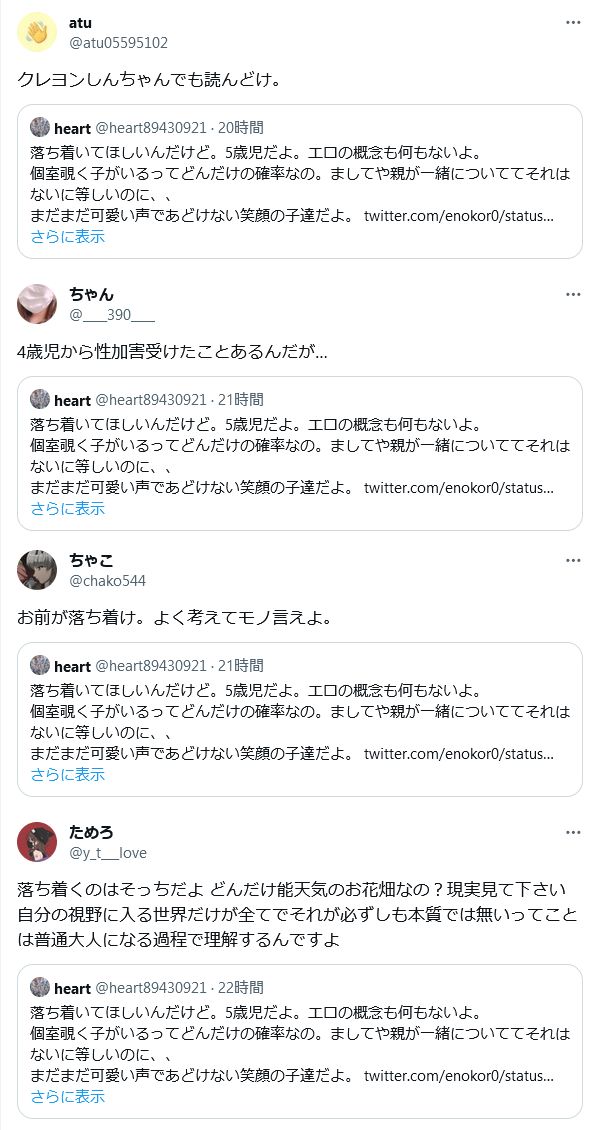Open the more options menu on ためろ's tweet
Screen dimensions: 598x1130
(573, 832)
